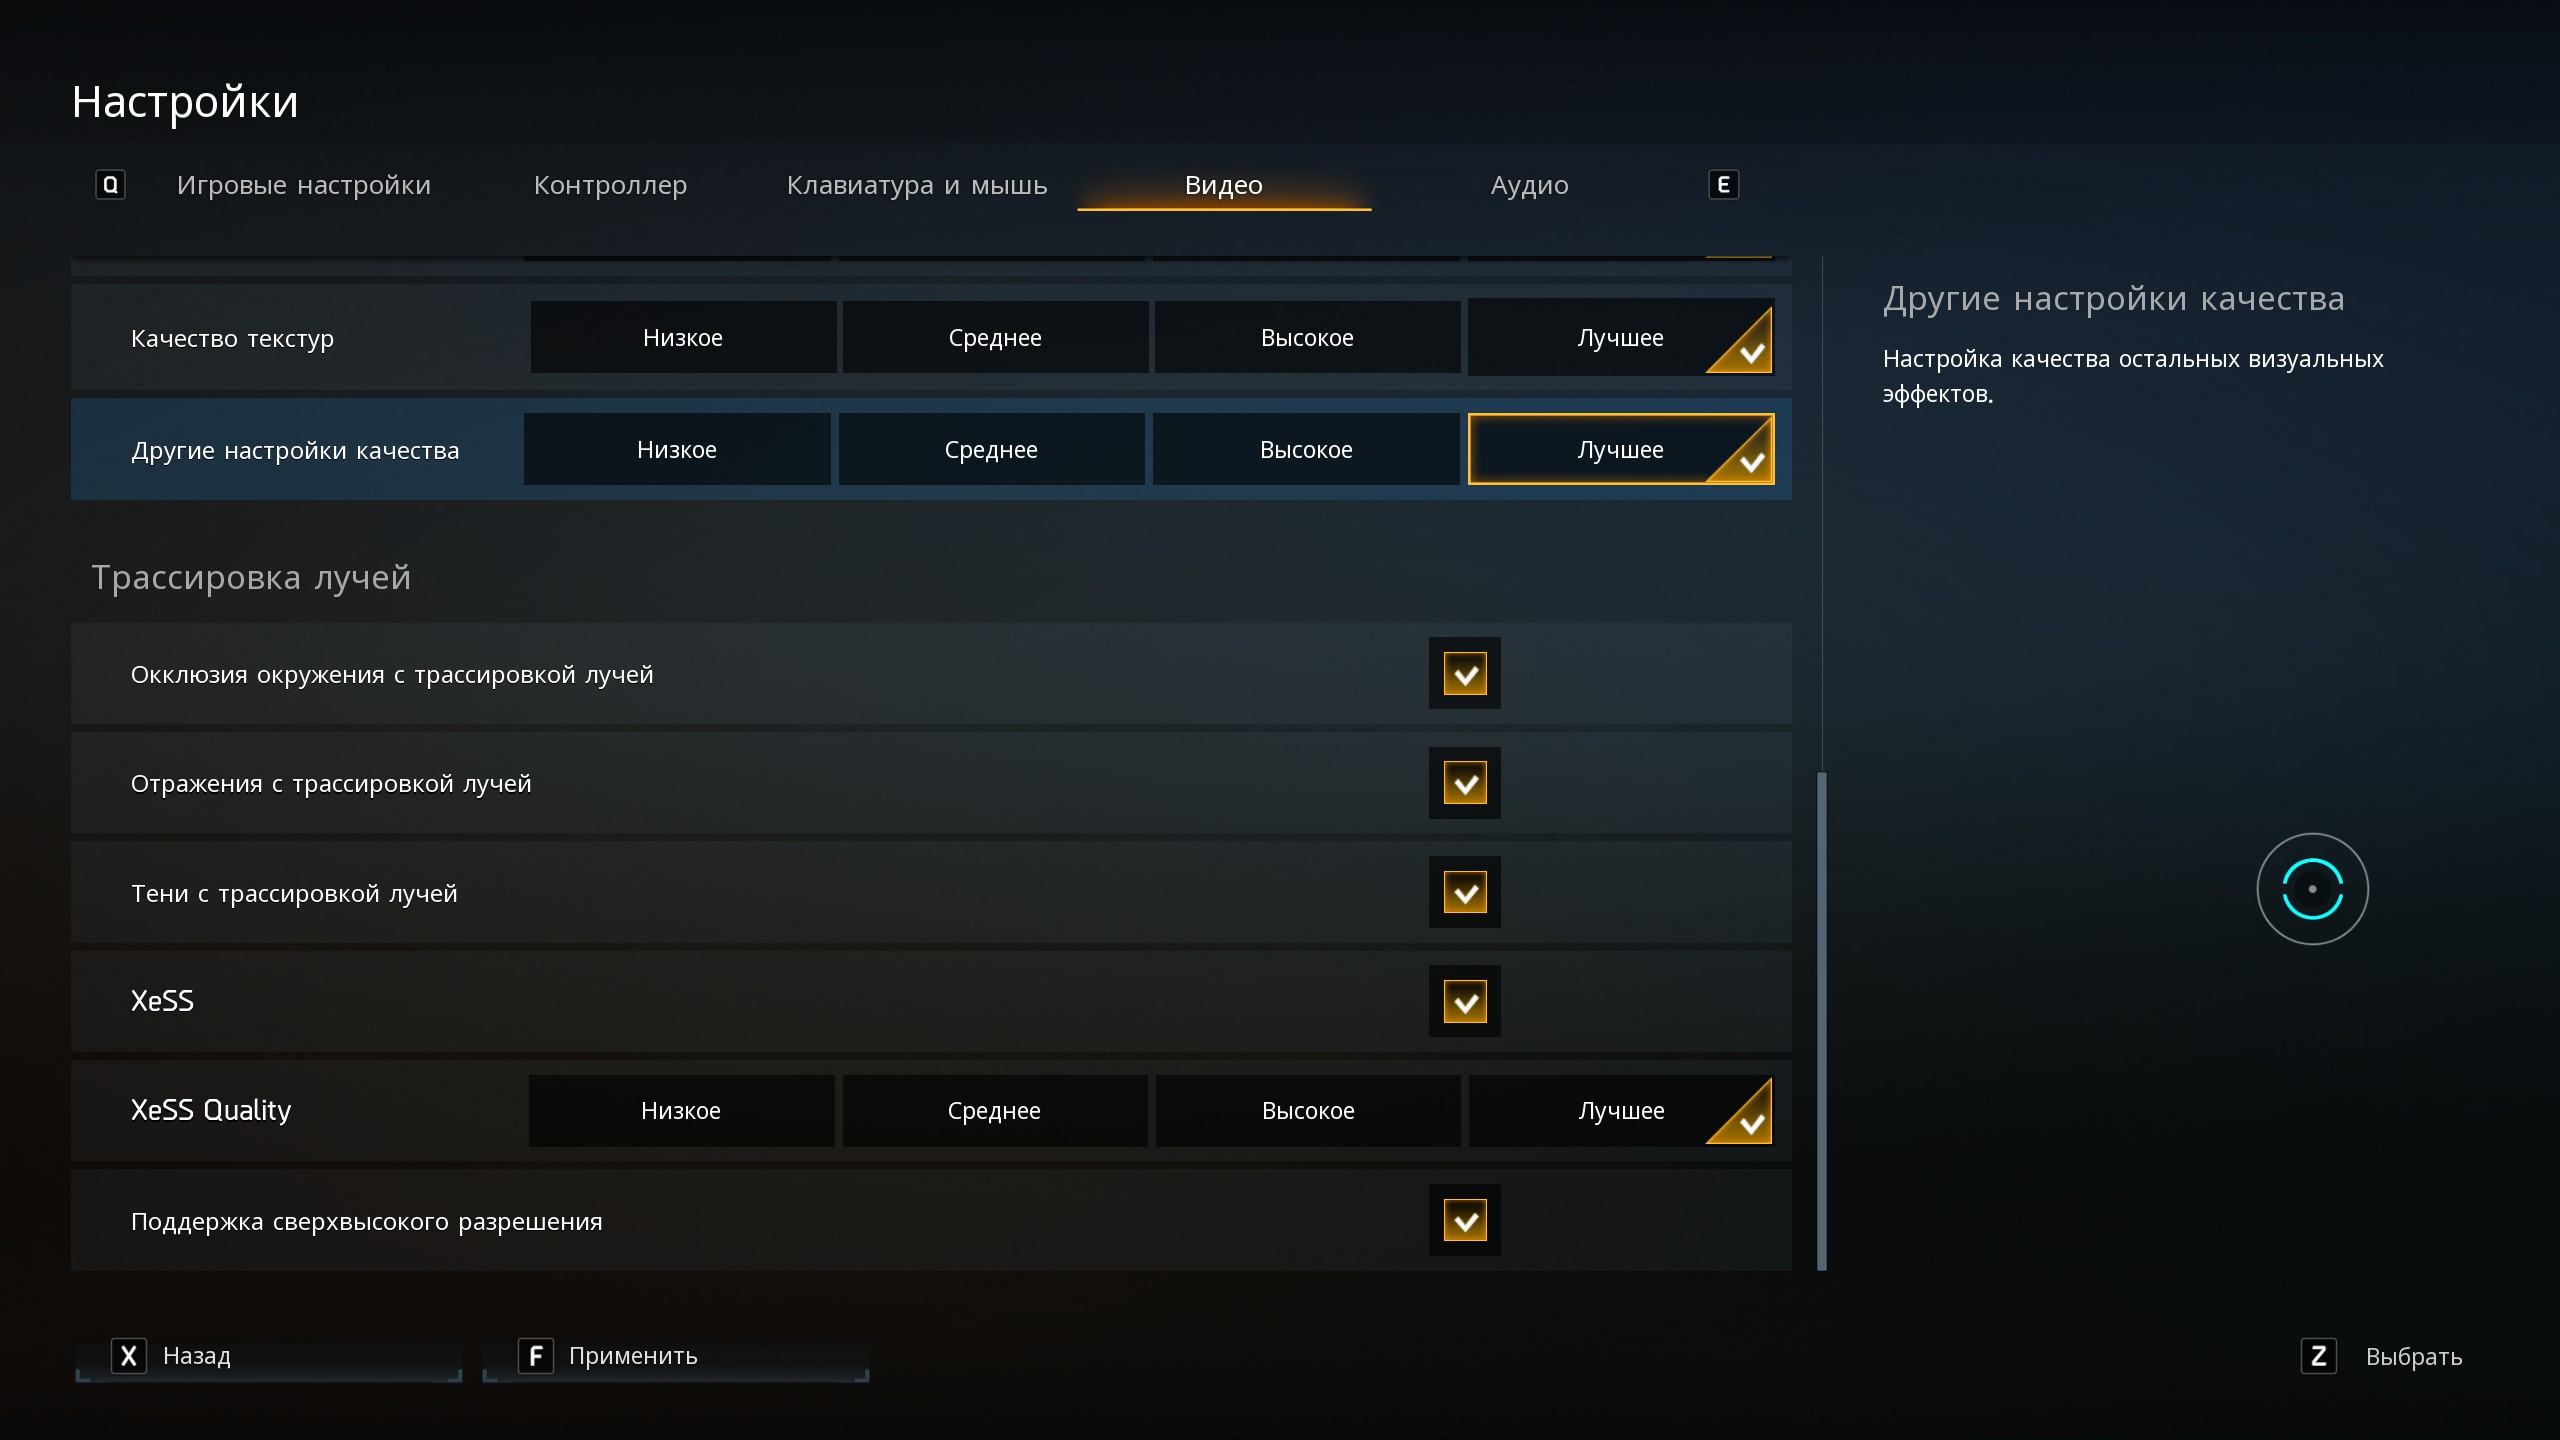
Task: Set texture quality to Высокое
Action: [x=1307, y=338]
